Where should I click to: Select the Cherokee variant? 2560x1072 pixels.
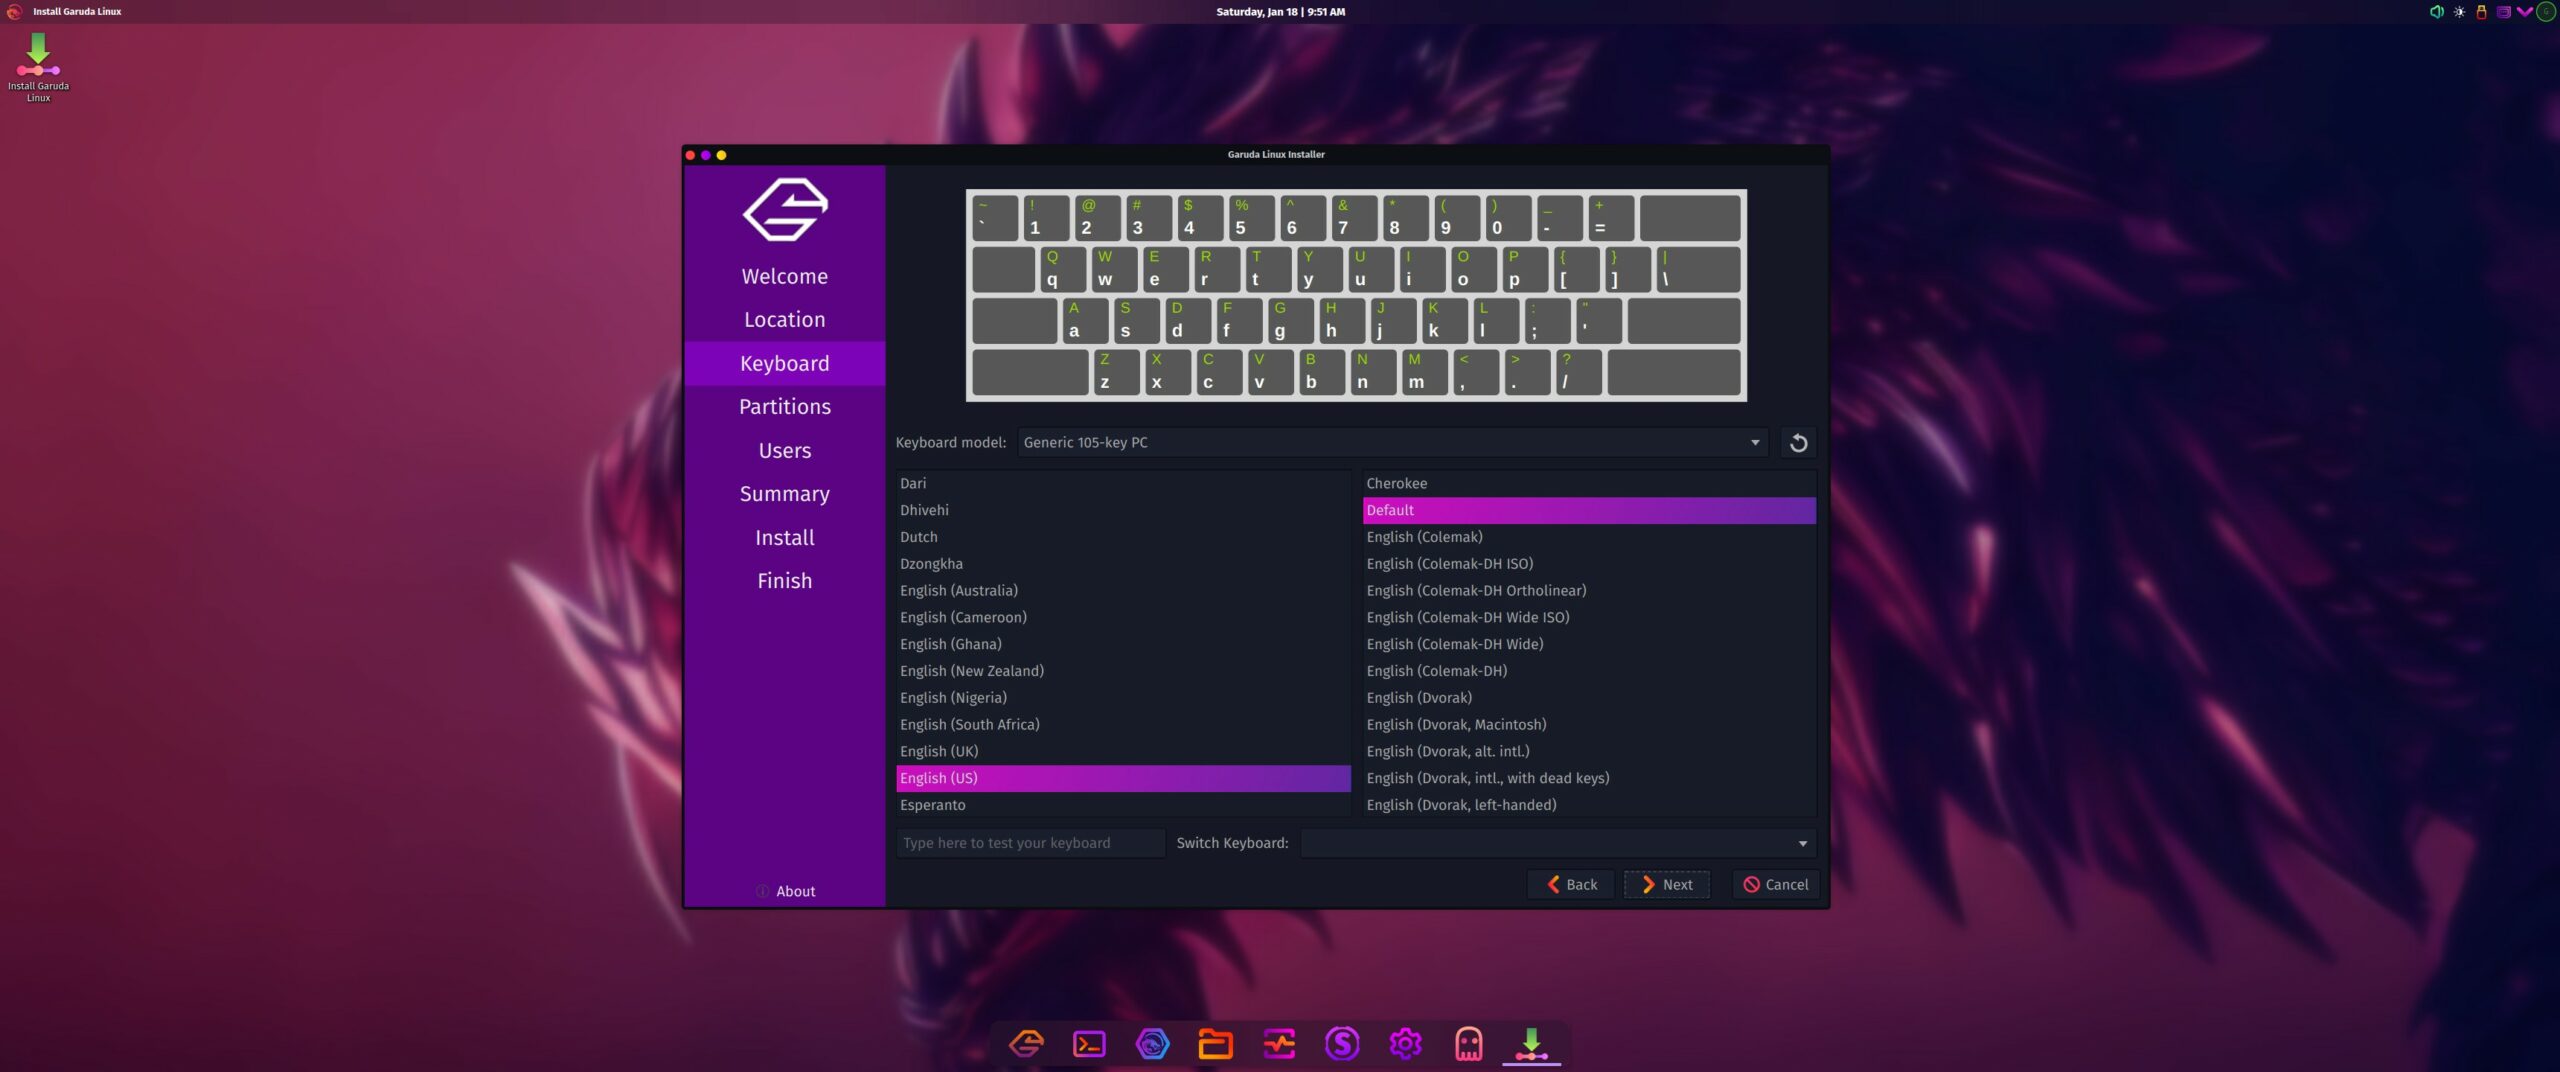[x=1589, y=484]
